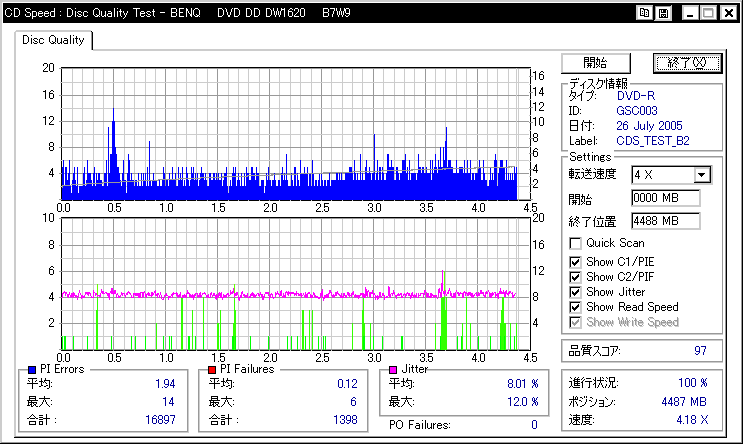The image size is (743, 444).
Task: Click the quality score value 97
Action: pyautogui.click(x=700, y=351)
